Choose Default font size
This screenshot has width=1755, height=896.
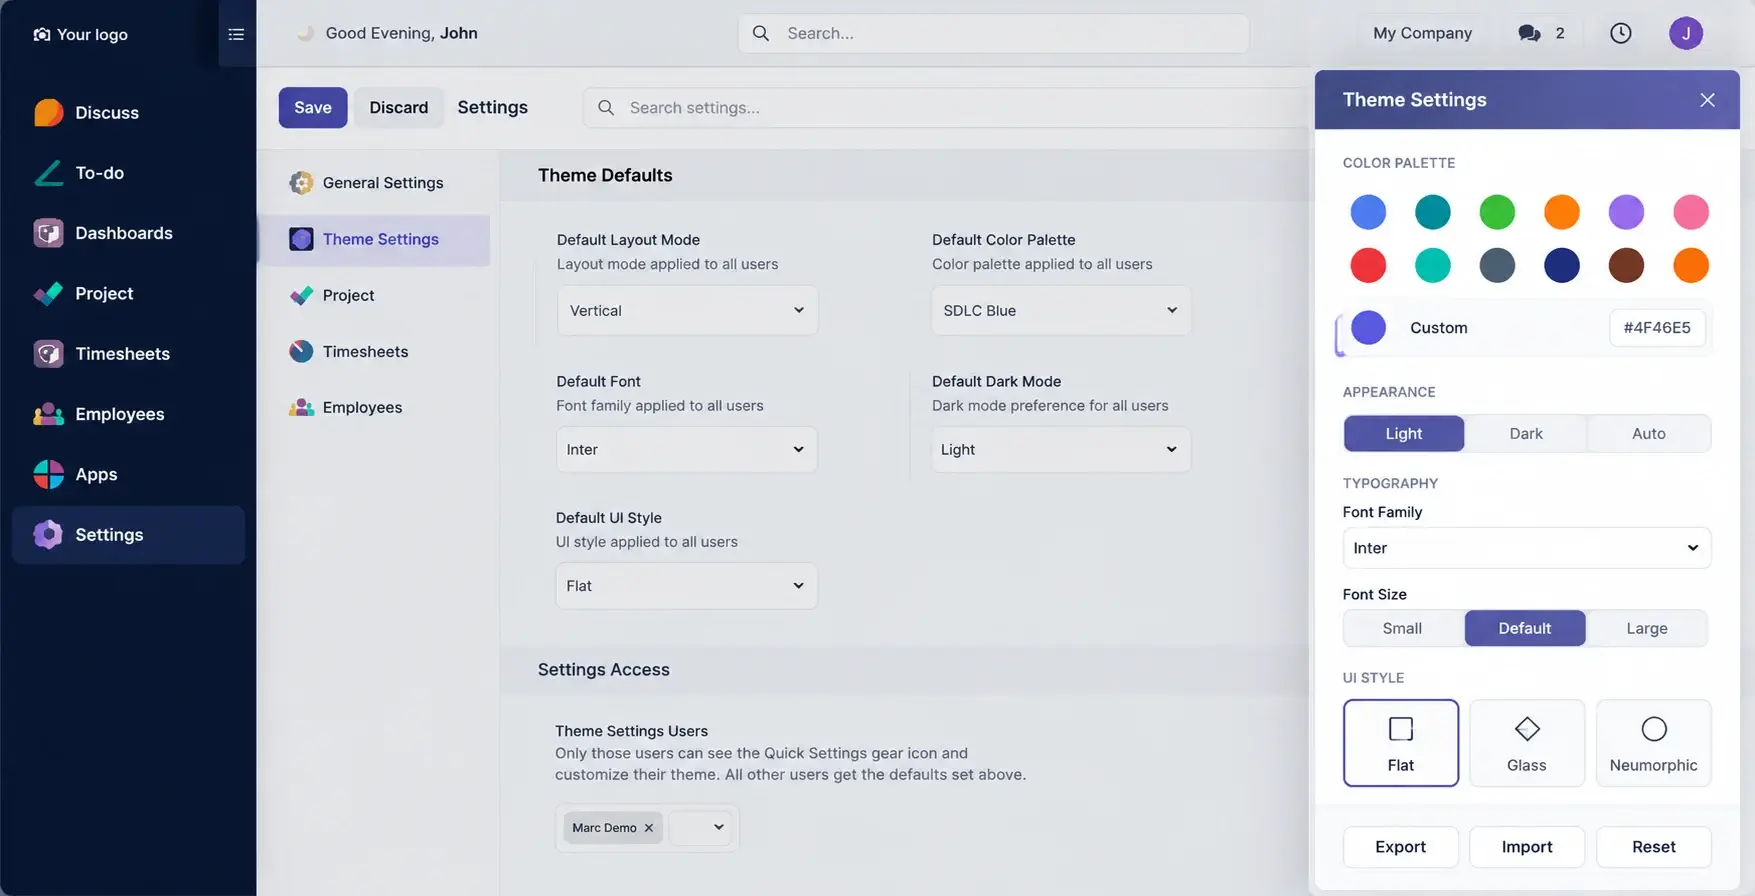[1525, 628]
